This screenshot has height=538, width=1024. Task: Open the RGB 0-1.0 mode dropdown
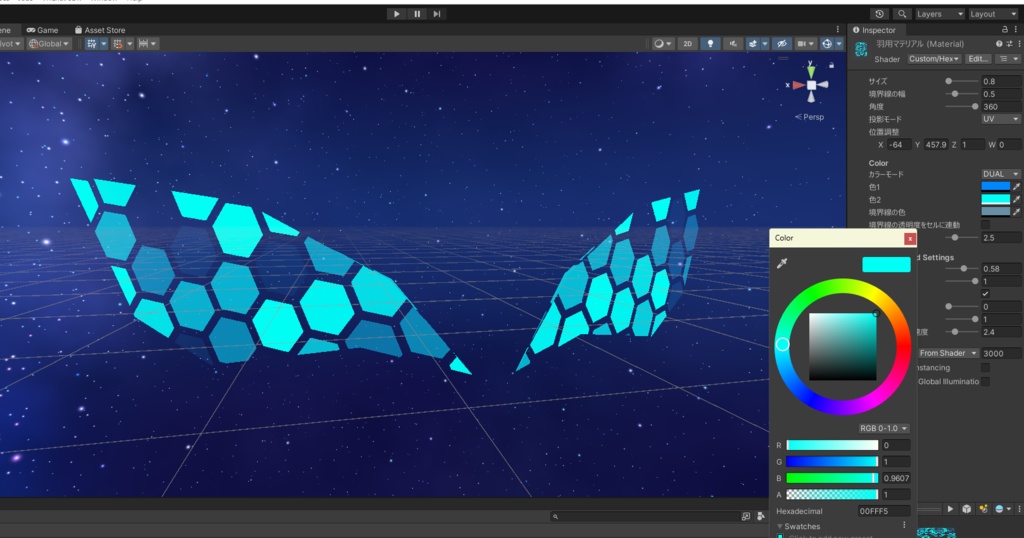[x=884, y=428]
